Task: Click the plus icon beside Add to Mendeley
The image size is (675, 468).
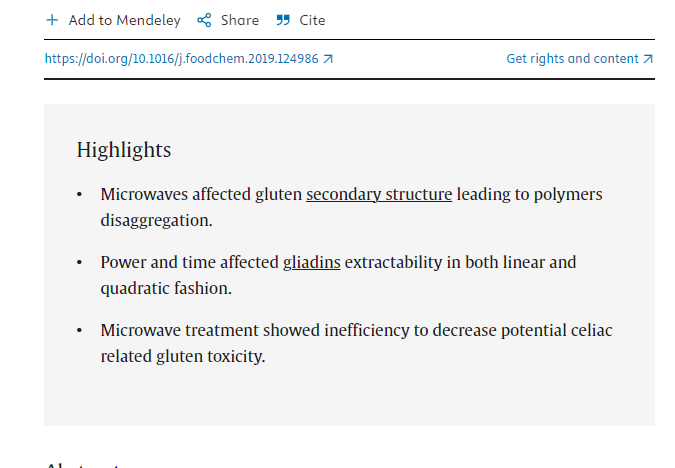Action: coord(52,20)
